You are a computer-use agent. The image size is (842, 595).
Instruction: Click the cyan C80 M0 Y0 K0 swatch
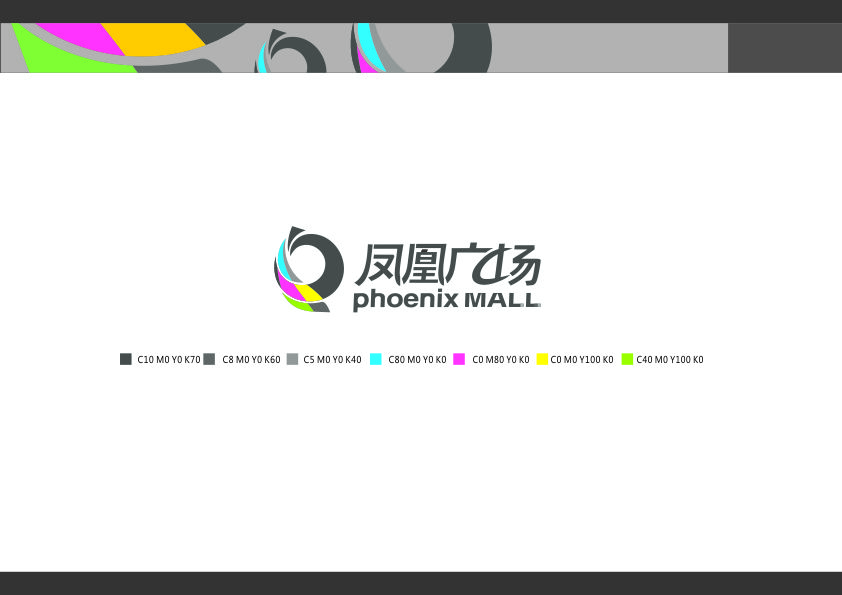(x=376, y=359)
